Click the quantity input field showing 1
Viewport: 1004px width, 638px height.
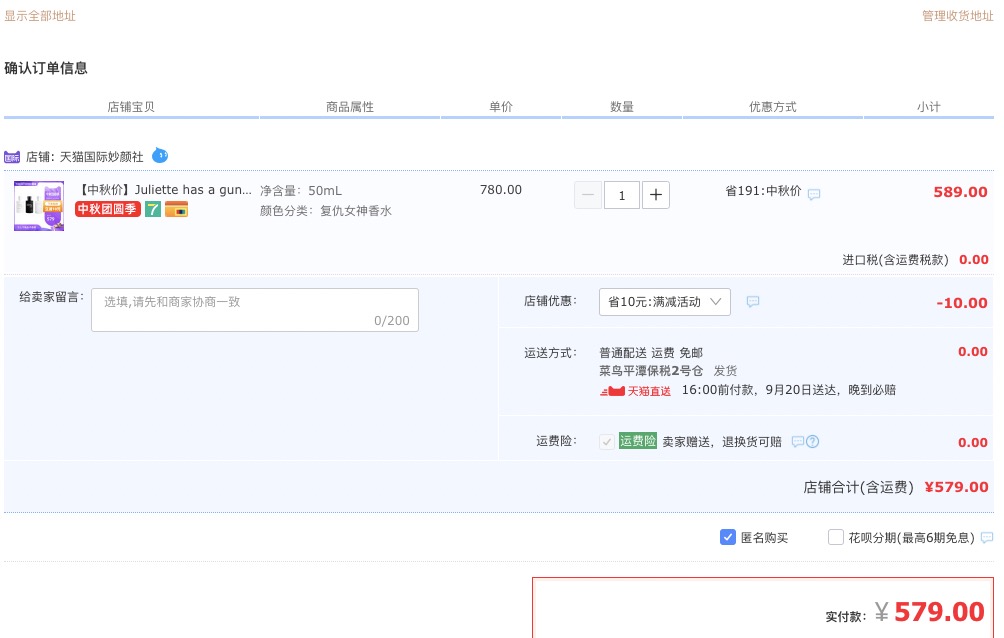(x=622, y=195)
